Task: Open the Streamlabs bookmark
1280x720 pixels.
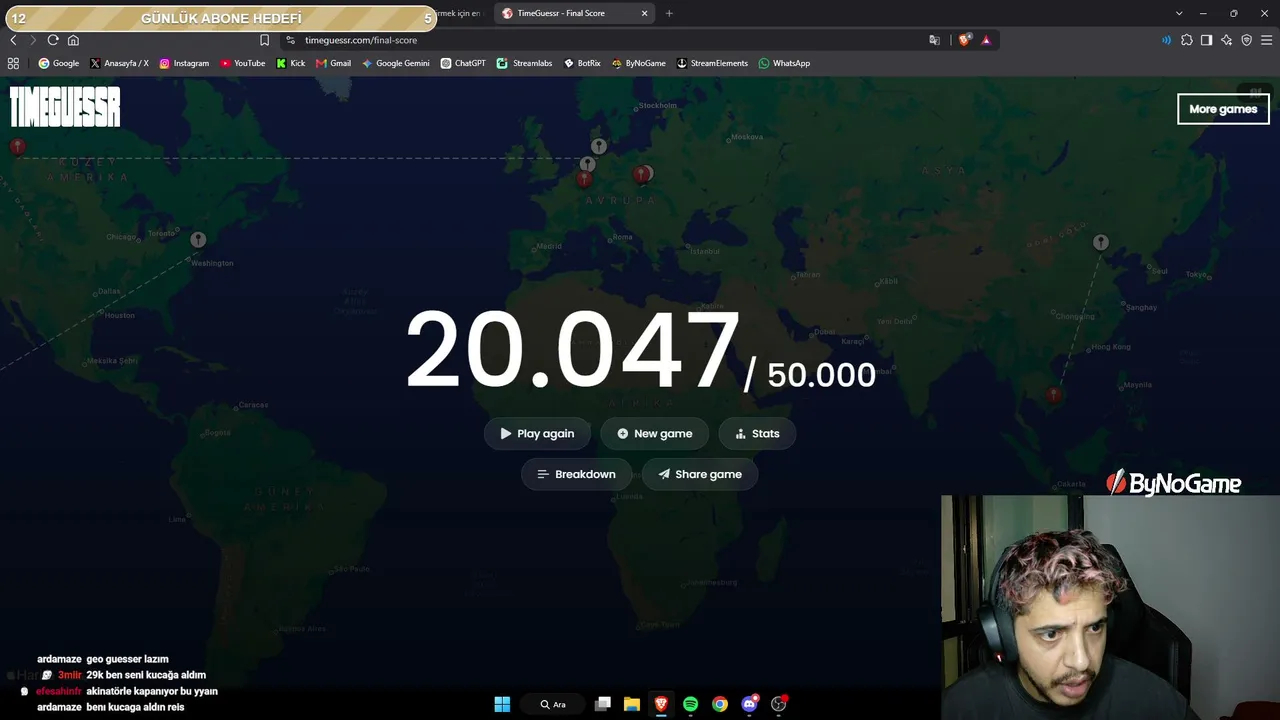Action: point(525,63)
